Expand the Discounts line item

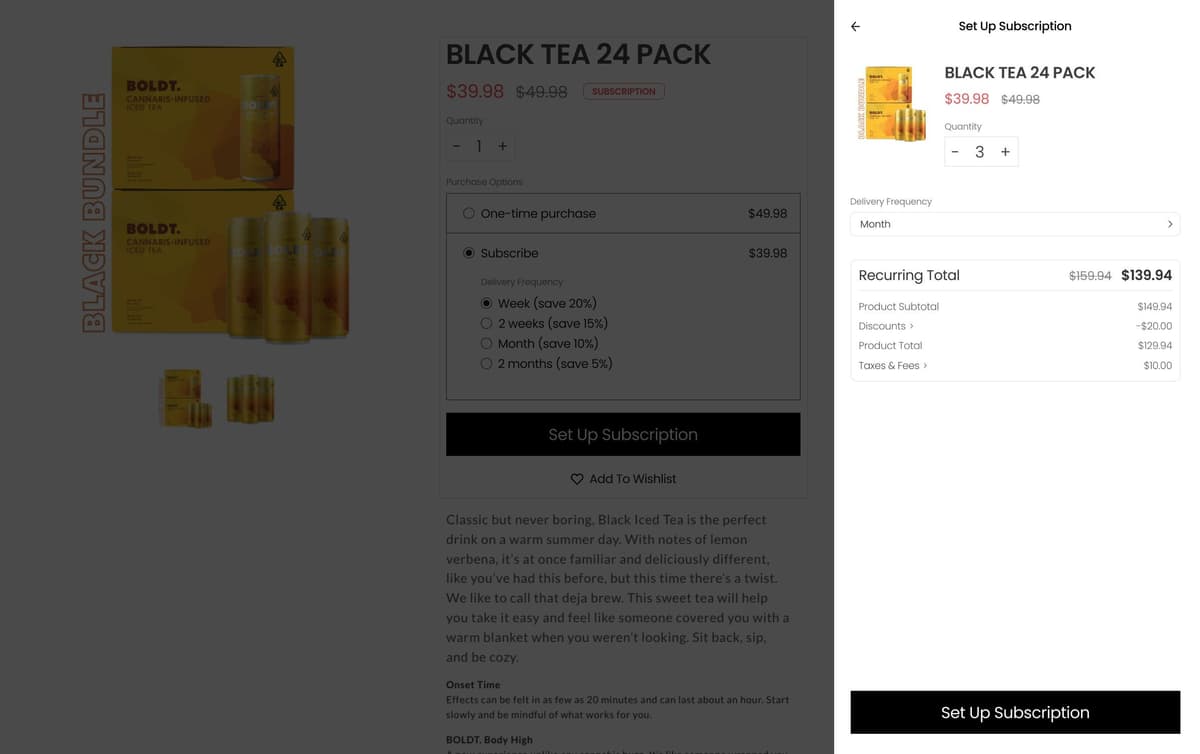point(884,325)
